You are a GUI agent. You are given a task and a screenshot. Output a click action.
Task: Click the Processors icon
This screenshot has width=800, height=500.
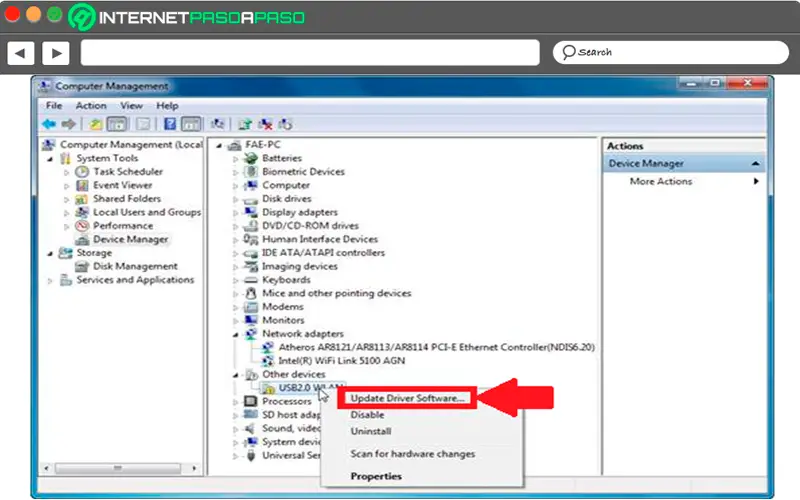251,401
